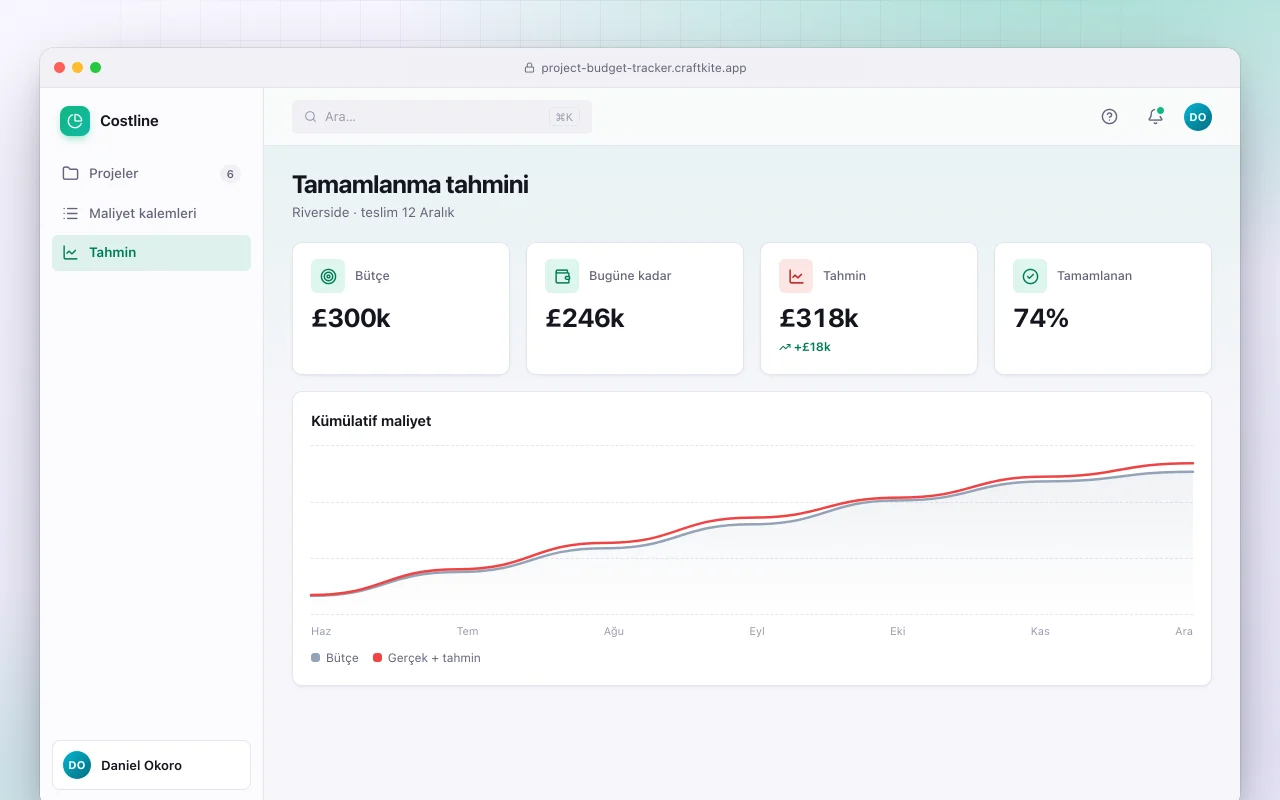1280x800 pixels.
Task: Click the target icon on Bütçe card
Action: (x=328, y=276)
